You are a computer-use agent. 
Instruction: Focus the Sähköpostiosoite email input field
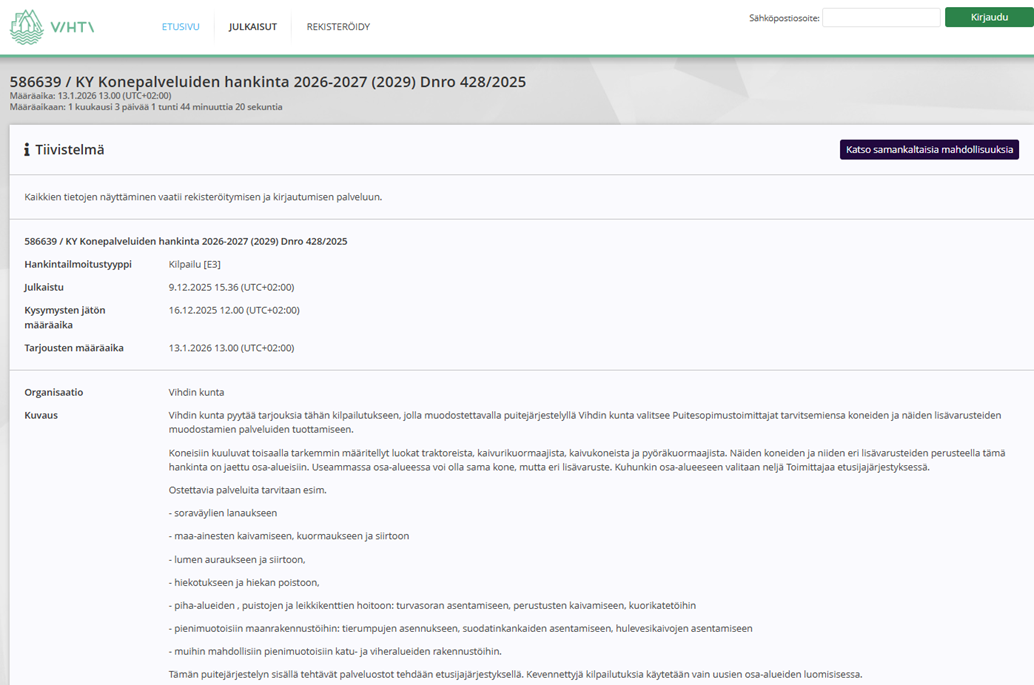(880, 18)
